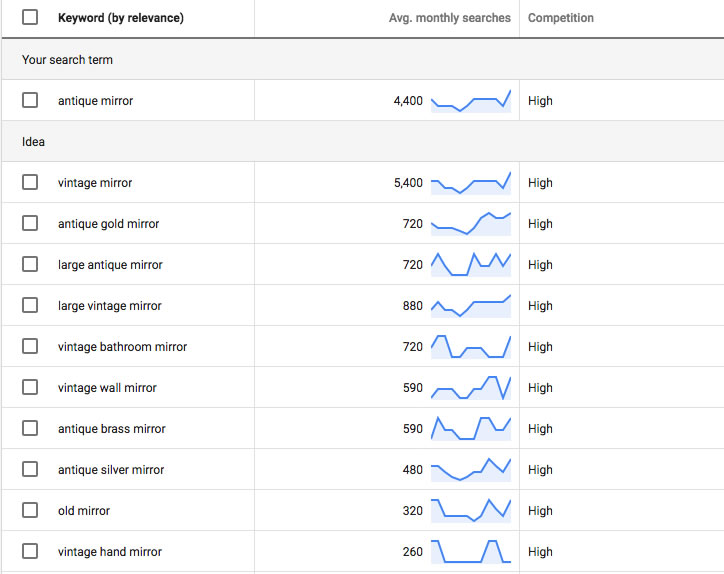Click the 880 monthly searches value

[413, 306]
